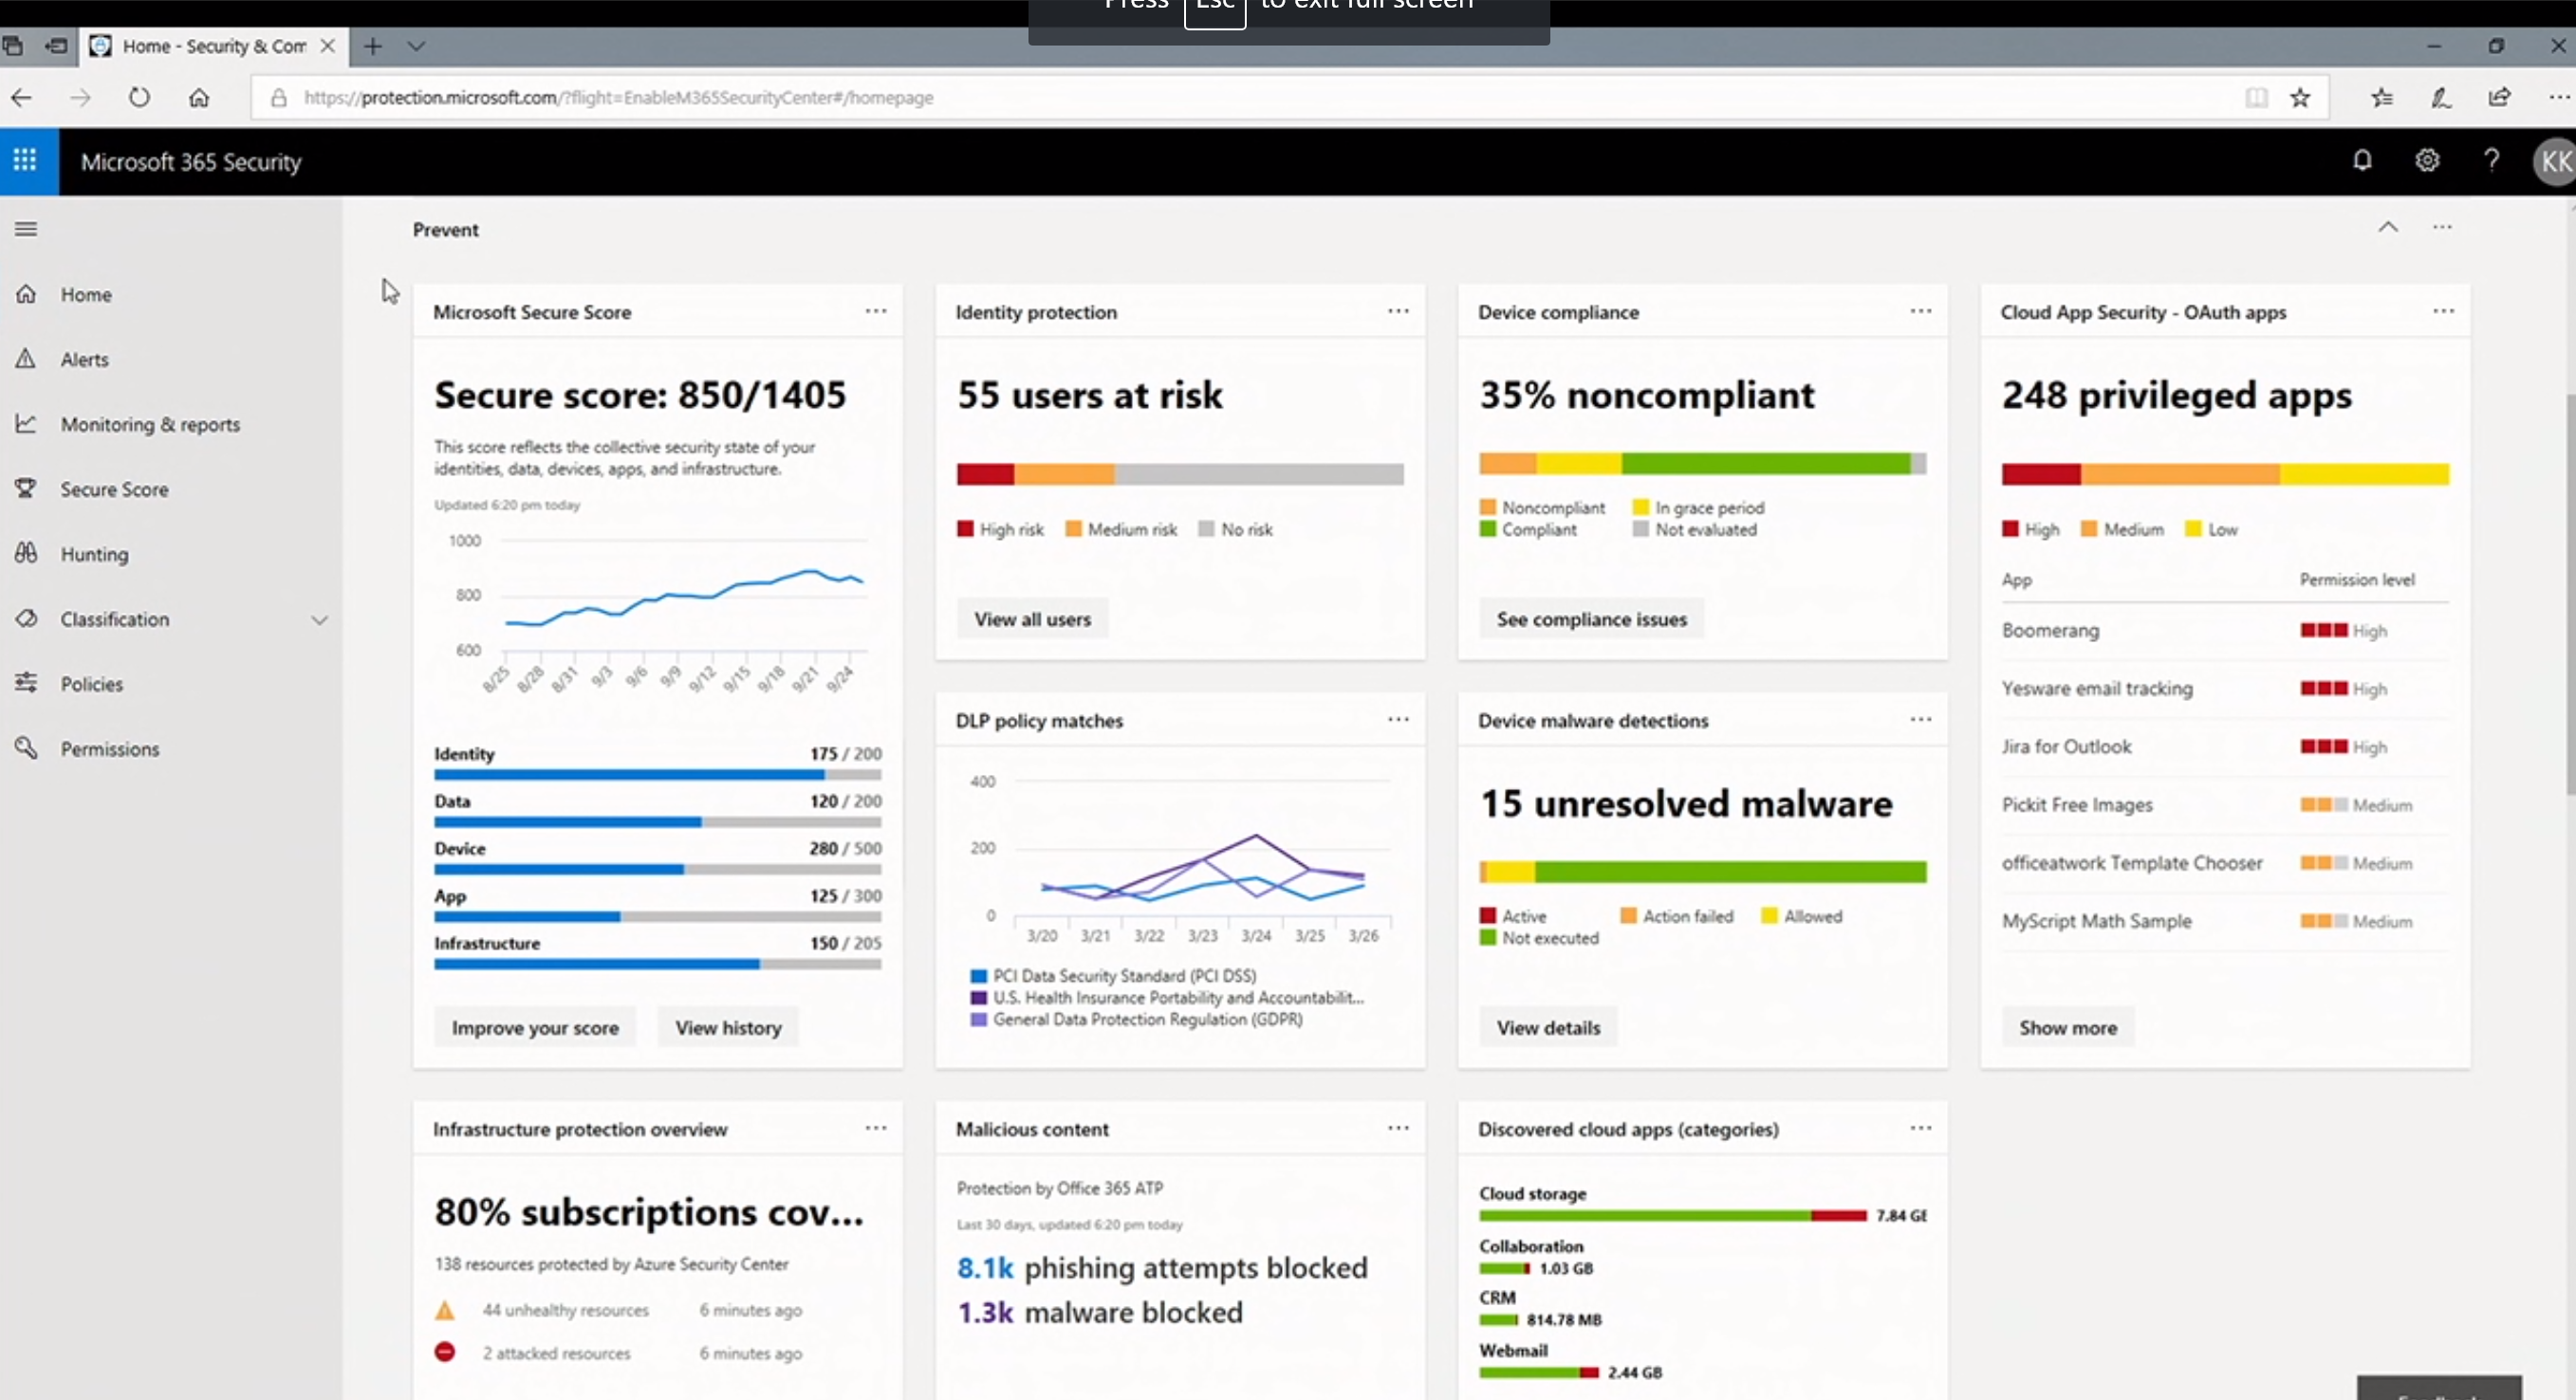Viewport: 2576px width, 1400px height.
Task: Click the Permissions key icon
Action: coord(26,748)
